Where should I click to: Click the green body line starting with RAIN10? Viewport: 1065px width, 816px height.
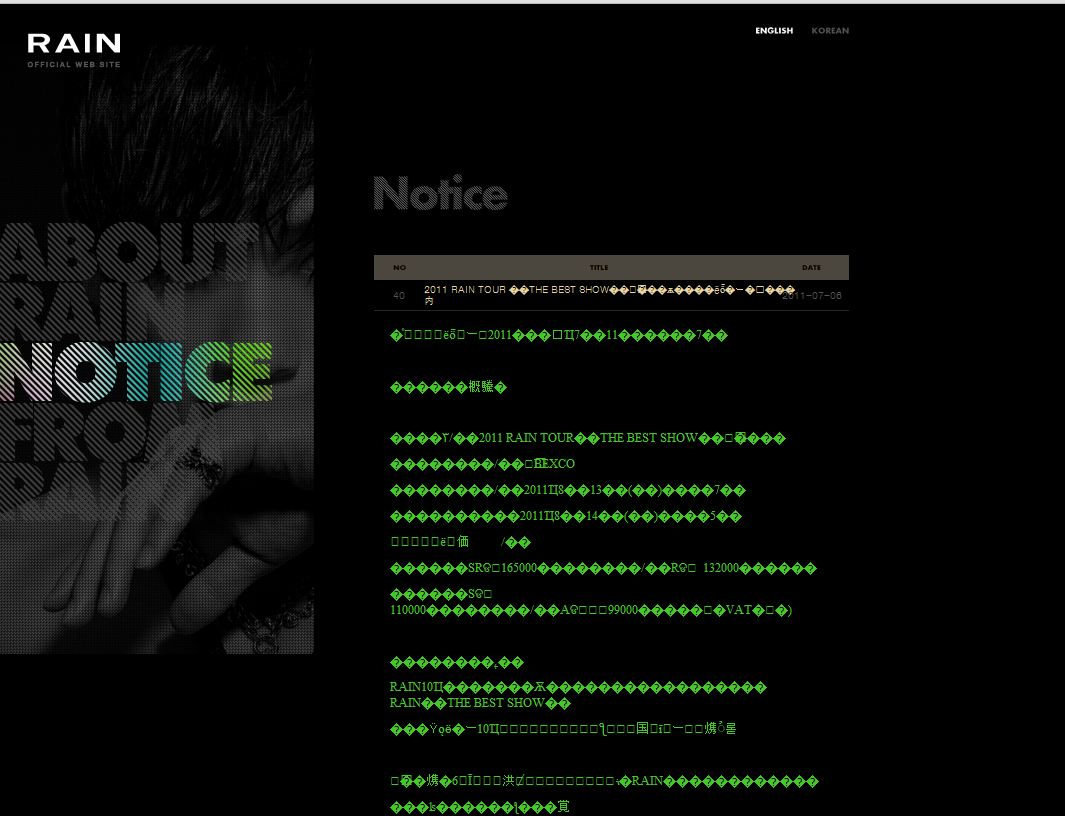pyautogui.click(x=577, y=687)
